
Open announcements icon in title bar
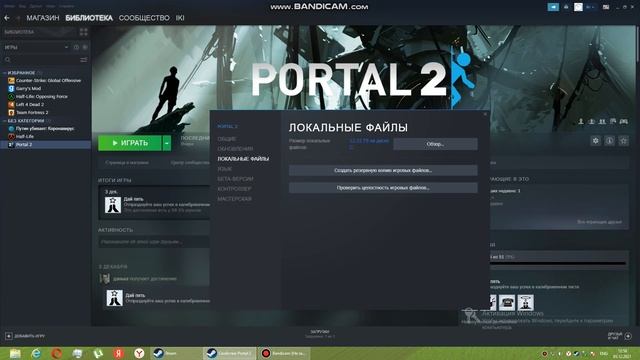553,7
